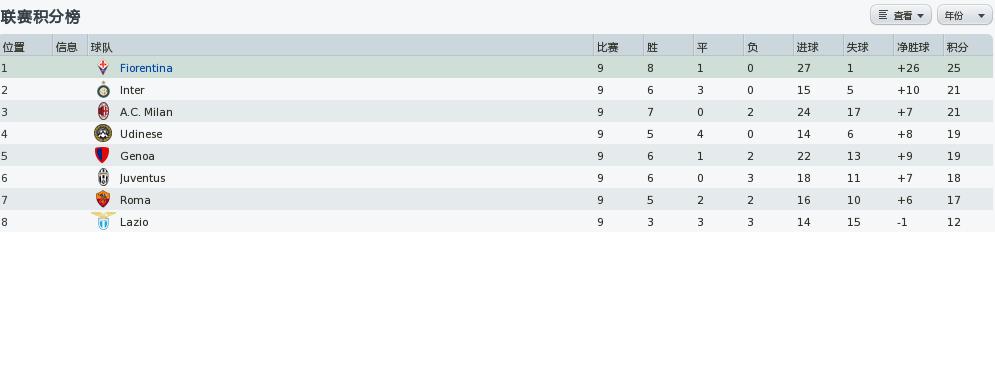Click the Juventus club badge icon

[103, 178]
